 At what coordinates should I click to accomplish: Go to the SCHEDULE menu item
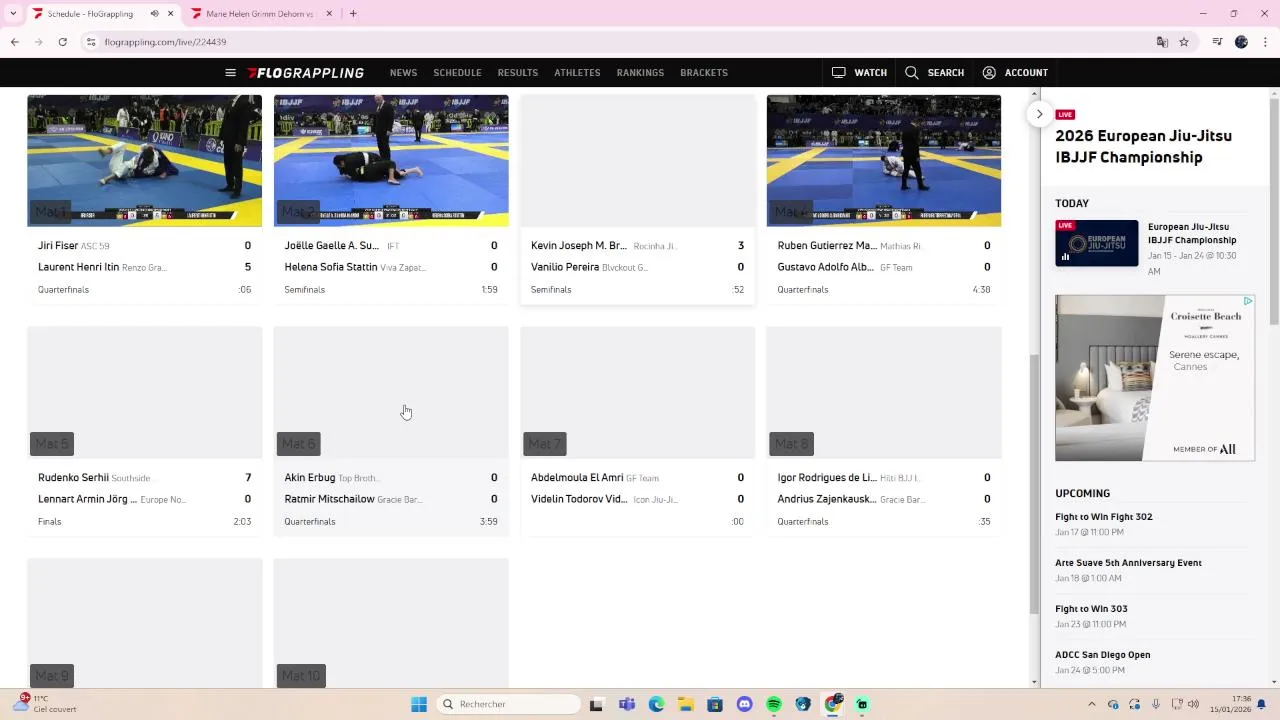click(x=457, y=73)
